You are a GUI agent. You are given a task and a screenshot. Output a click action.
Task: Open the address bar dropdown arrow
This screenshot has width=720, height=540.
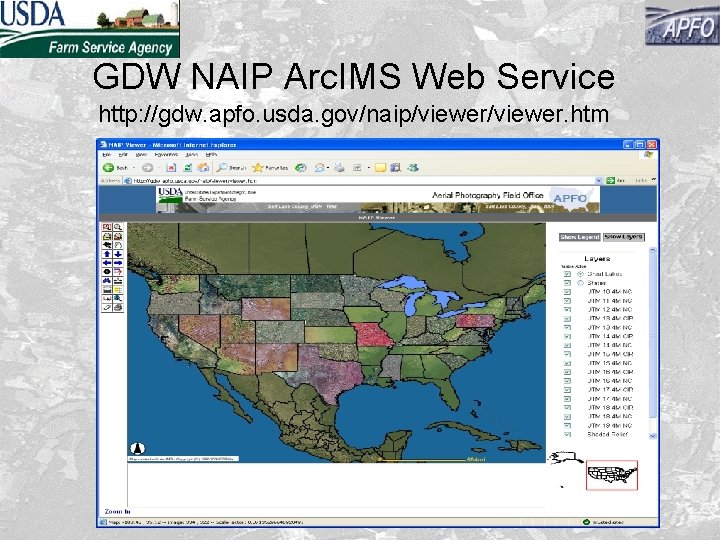pyautogui.click(x=598, y=180)
